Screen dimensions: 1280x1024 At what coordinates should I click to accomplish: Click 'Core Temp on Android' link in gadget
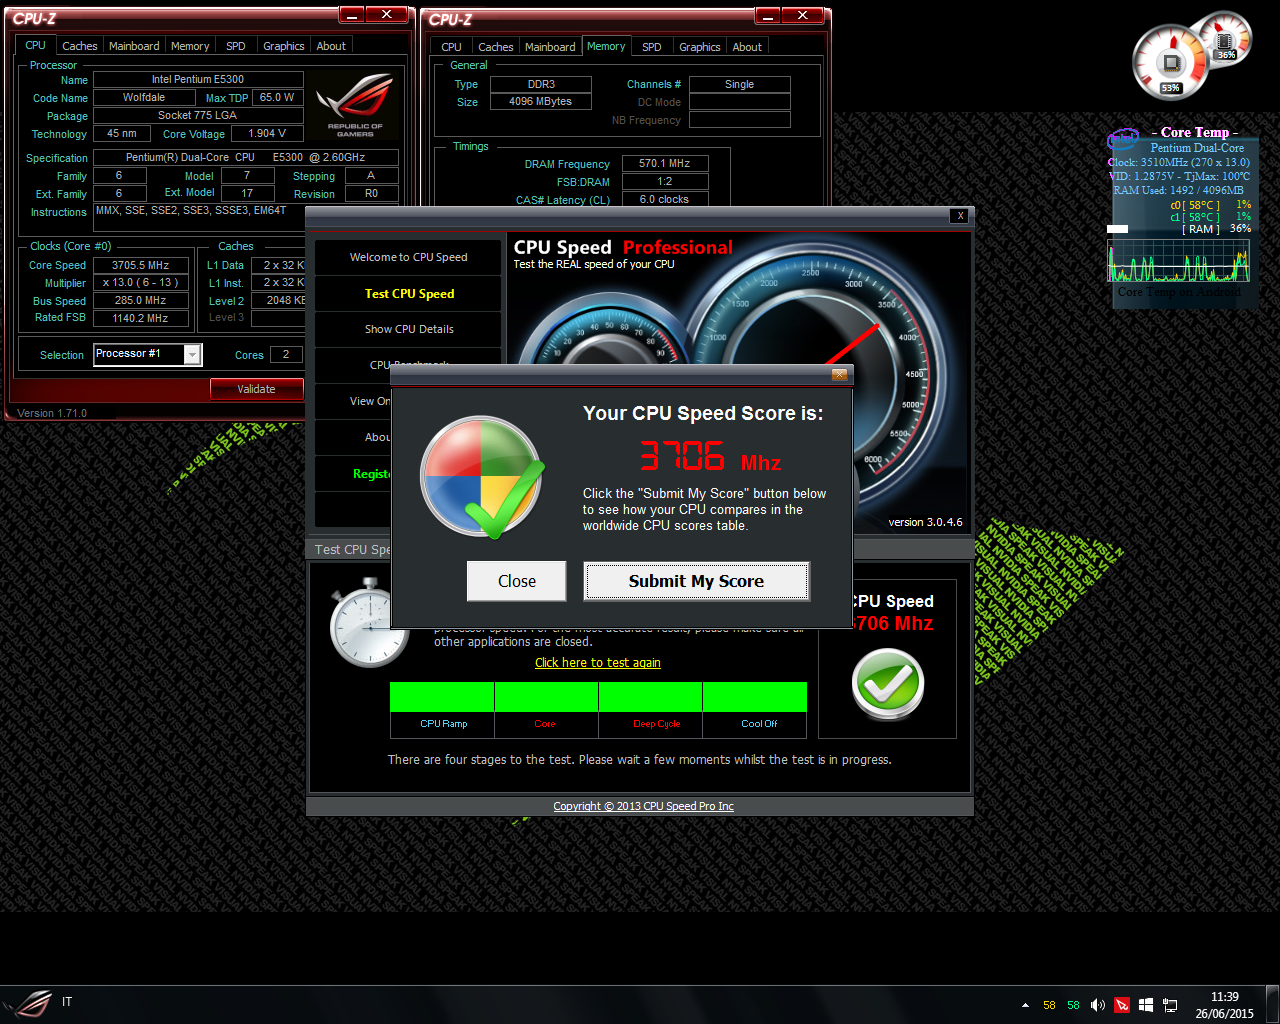(1179, 292)
